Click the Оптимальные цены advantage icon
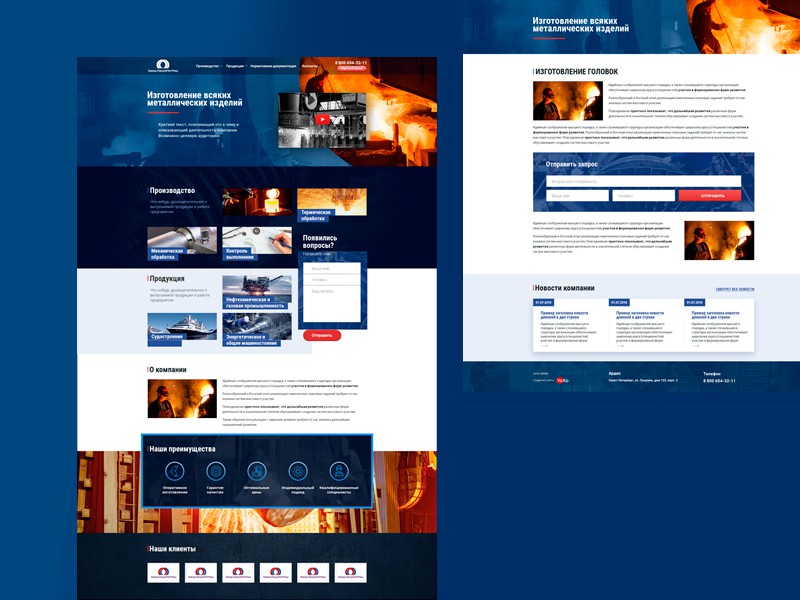The width and height of the screenshot is (800, 600). (x=257, y=471)
